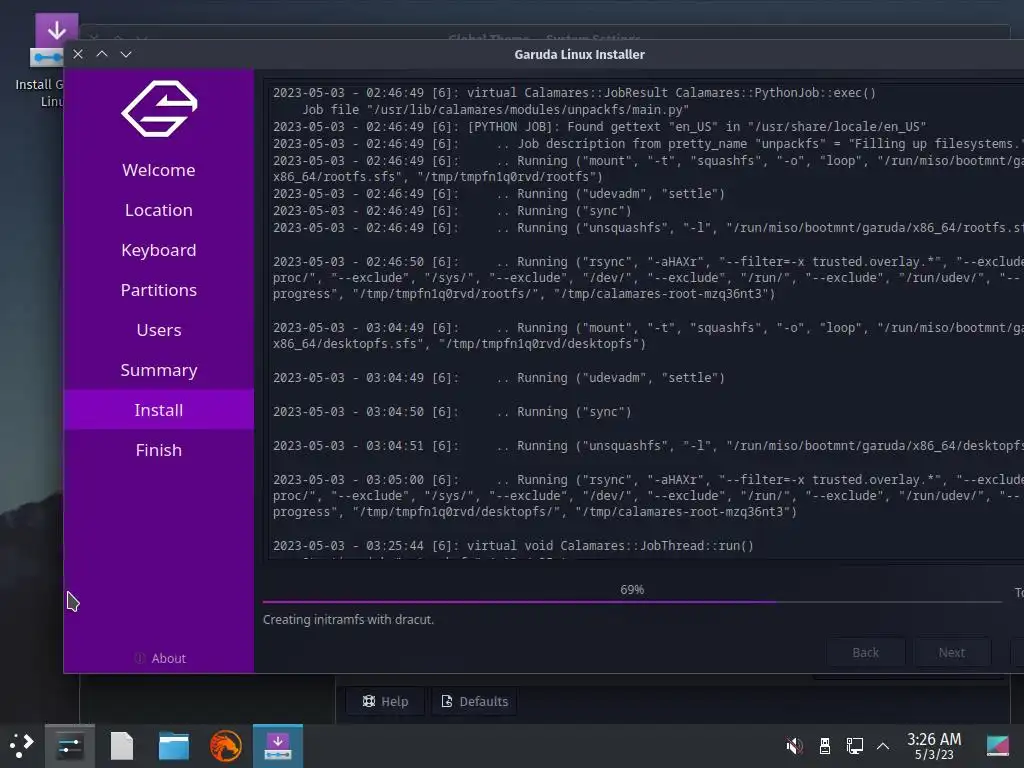Click the network connection tray icon
This screenshot has height=768, width=1024.
854,746
